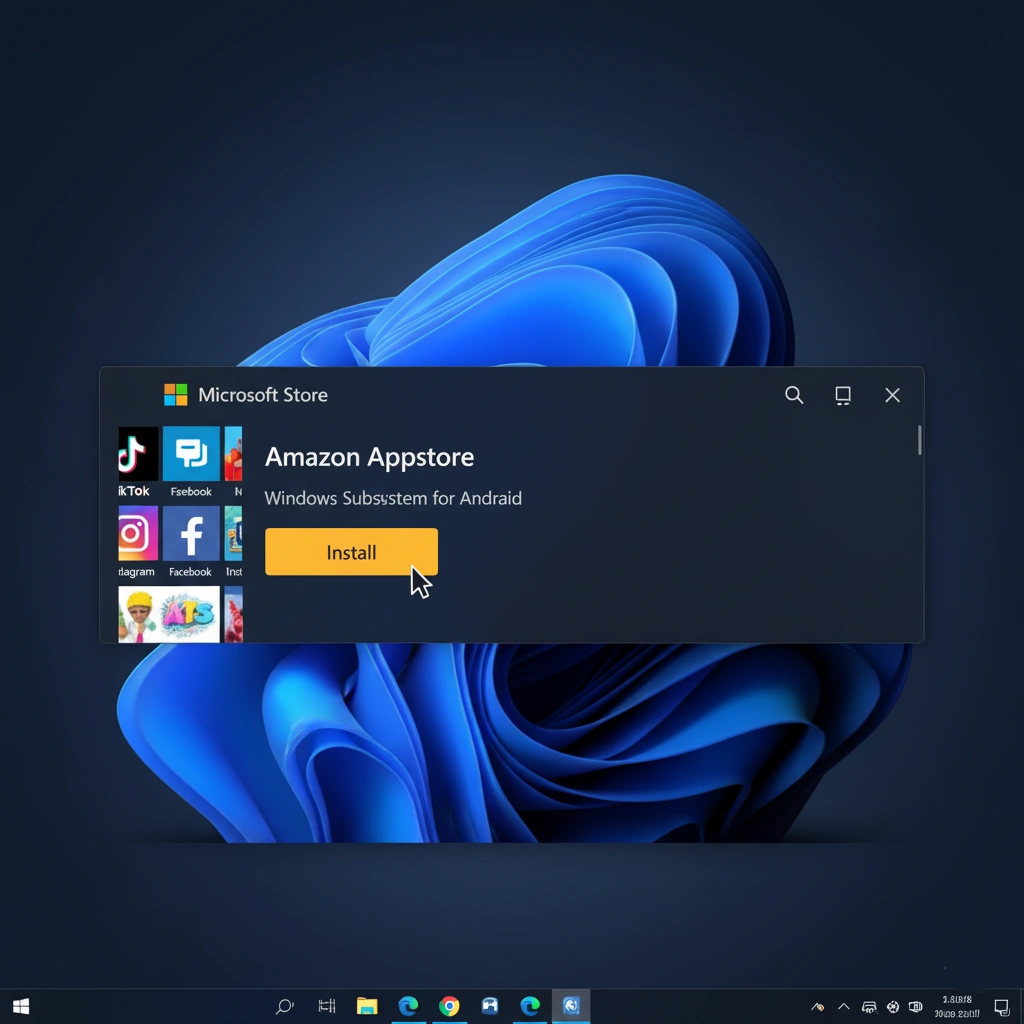The width and height of the screenshot is (1024, 1024).
Task: Open the volume icon in system tray
Action: tap(891, 1006)
